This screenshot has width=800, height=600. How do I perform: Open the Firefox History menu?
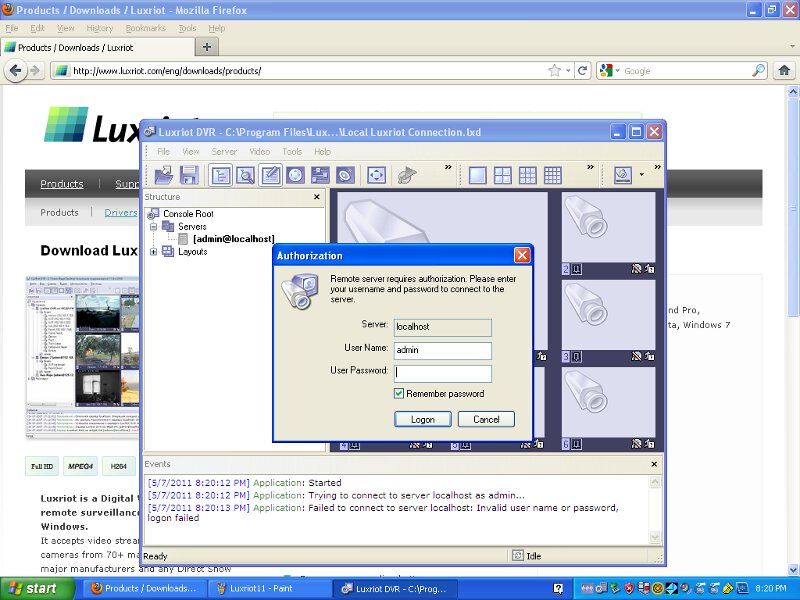tap(99, 28)
